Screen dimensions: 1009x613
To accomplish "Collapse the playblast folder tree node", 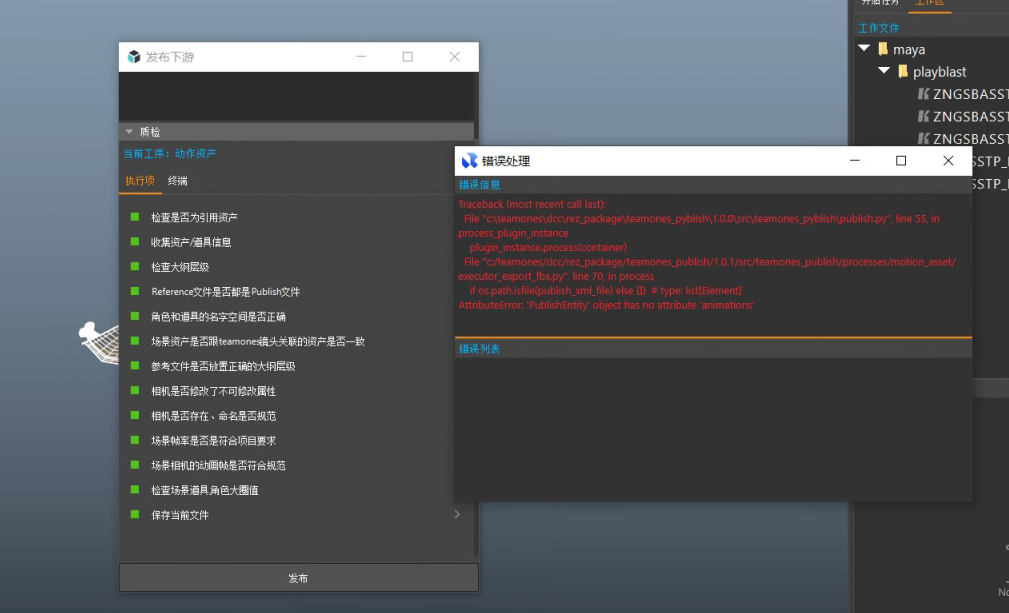I will pos(884,71).
